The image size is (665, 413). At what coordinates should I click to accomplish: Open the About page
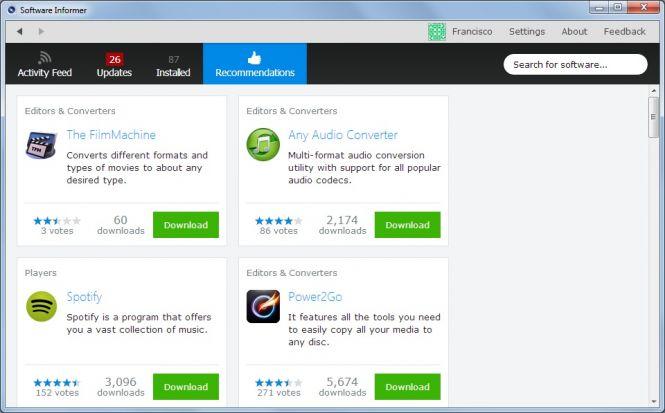[x=574, y=31]
